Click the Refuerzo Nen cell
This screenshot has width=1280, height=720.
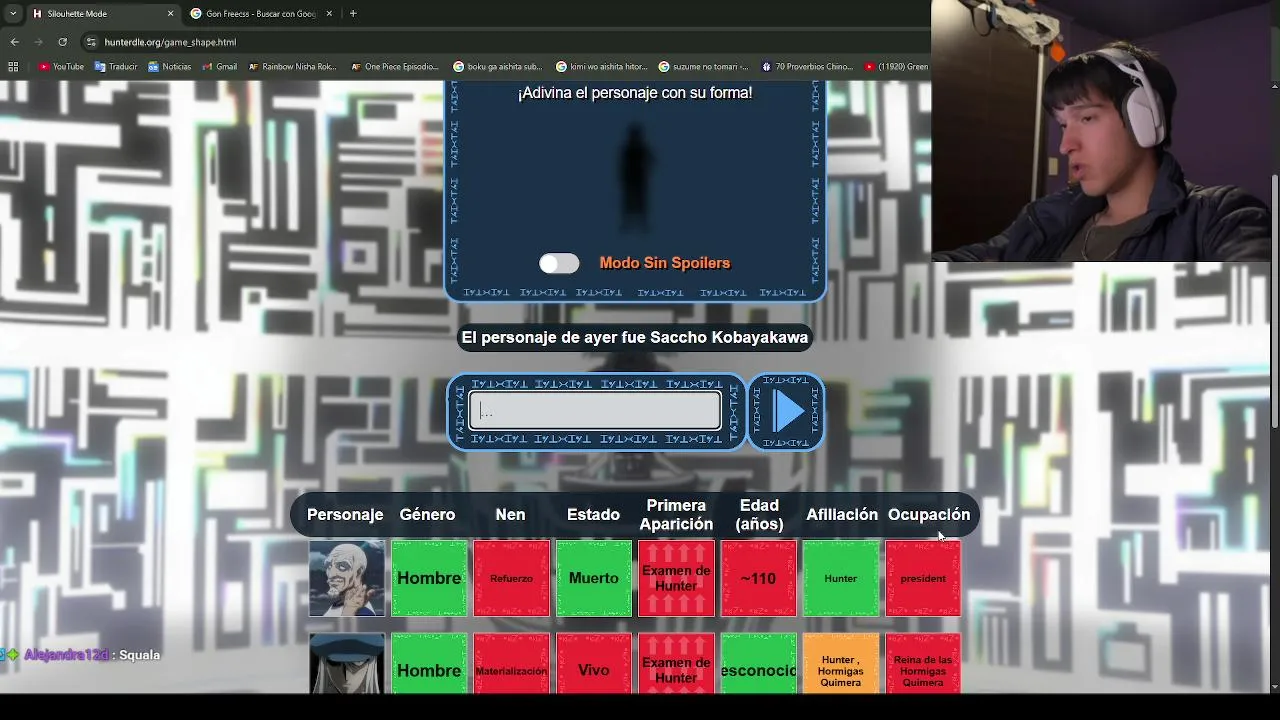(x=511, y=578)
